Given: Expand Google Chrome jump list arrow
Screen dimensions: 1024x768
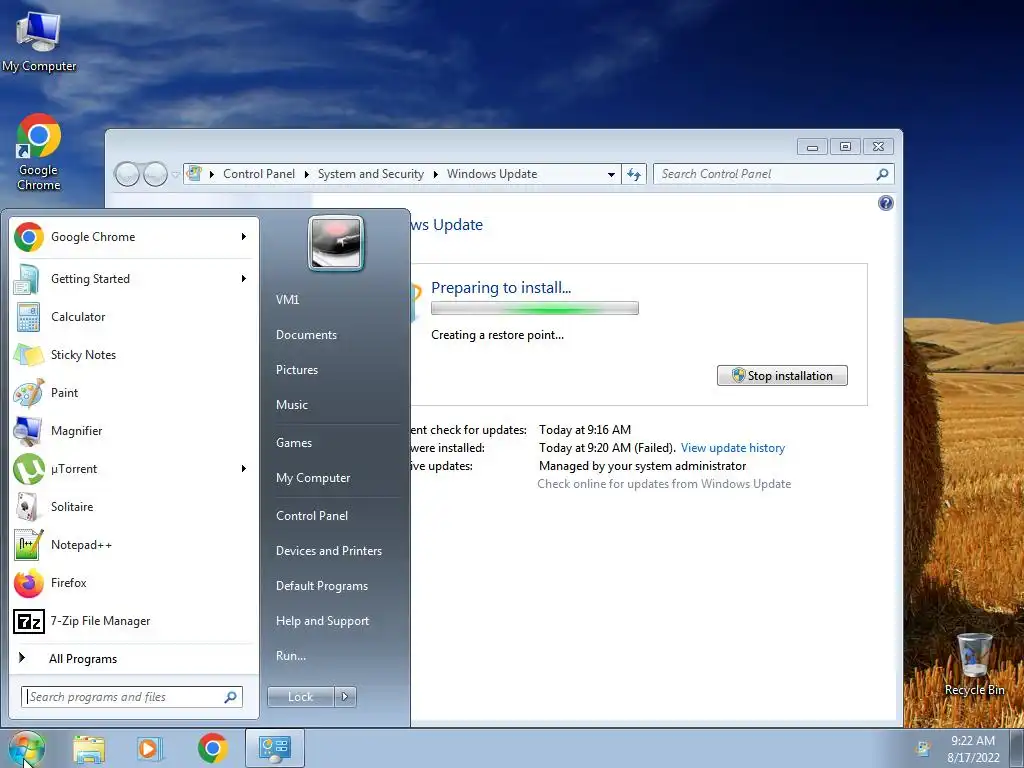Looking at the screenshot, I should tap(244, 236).
